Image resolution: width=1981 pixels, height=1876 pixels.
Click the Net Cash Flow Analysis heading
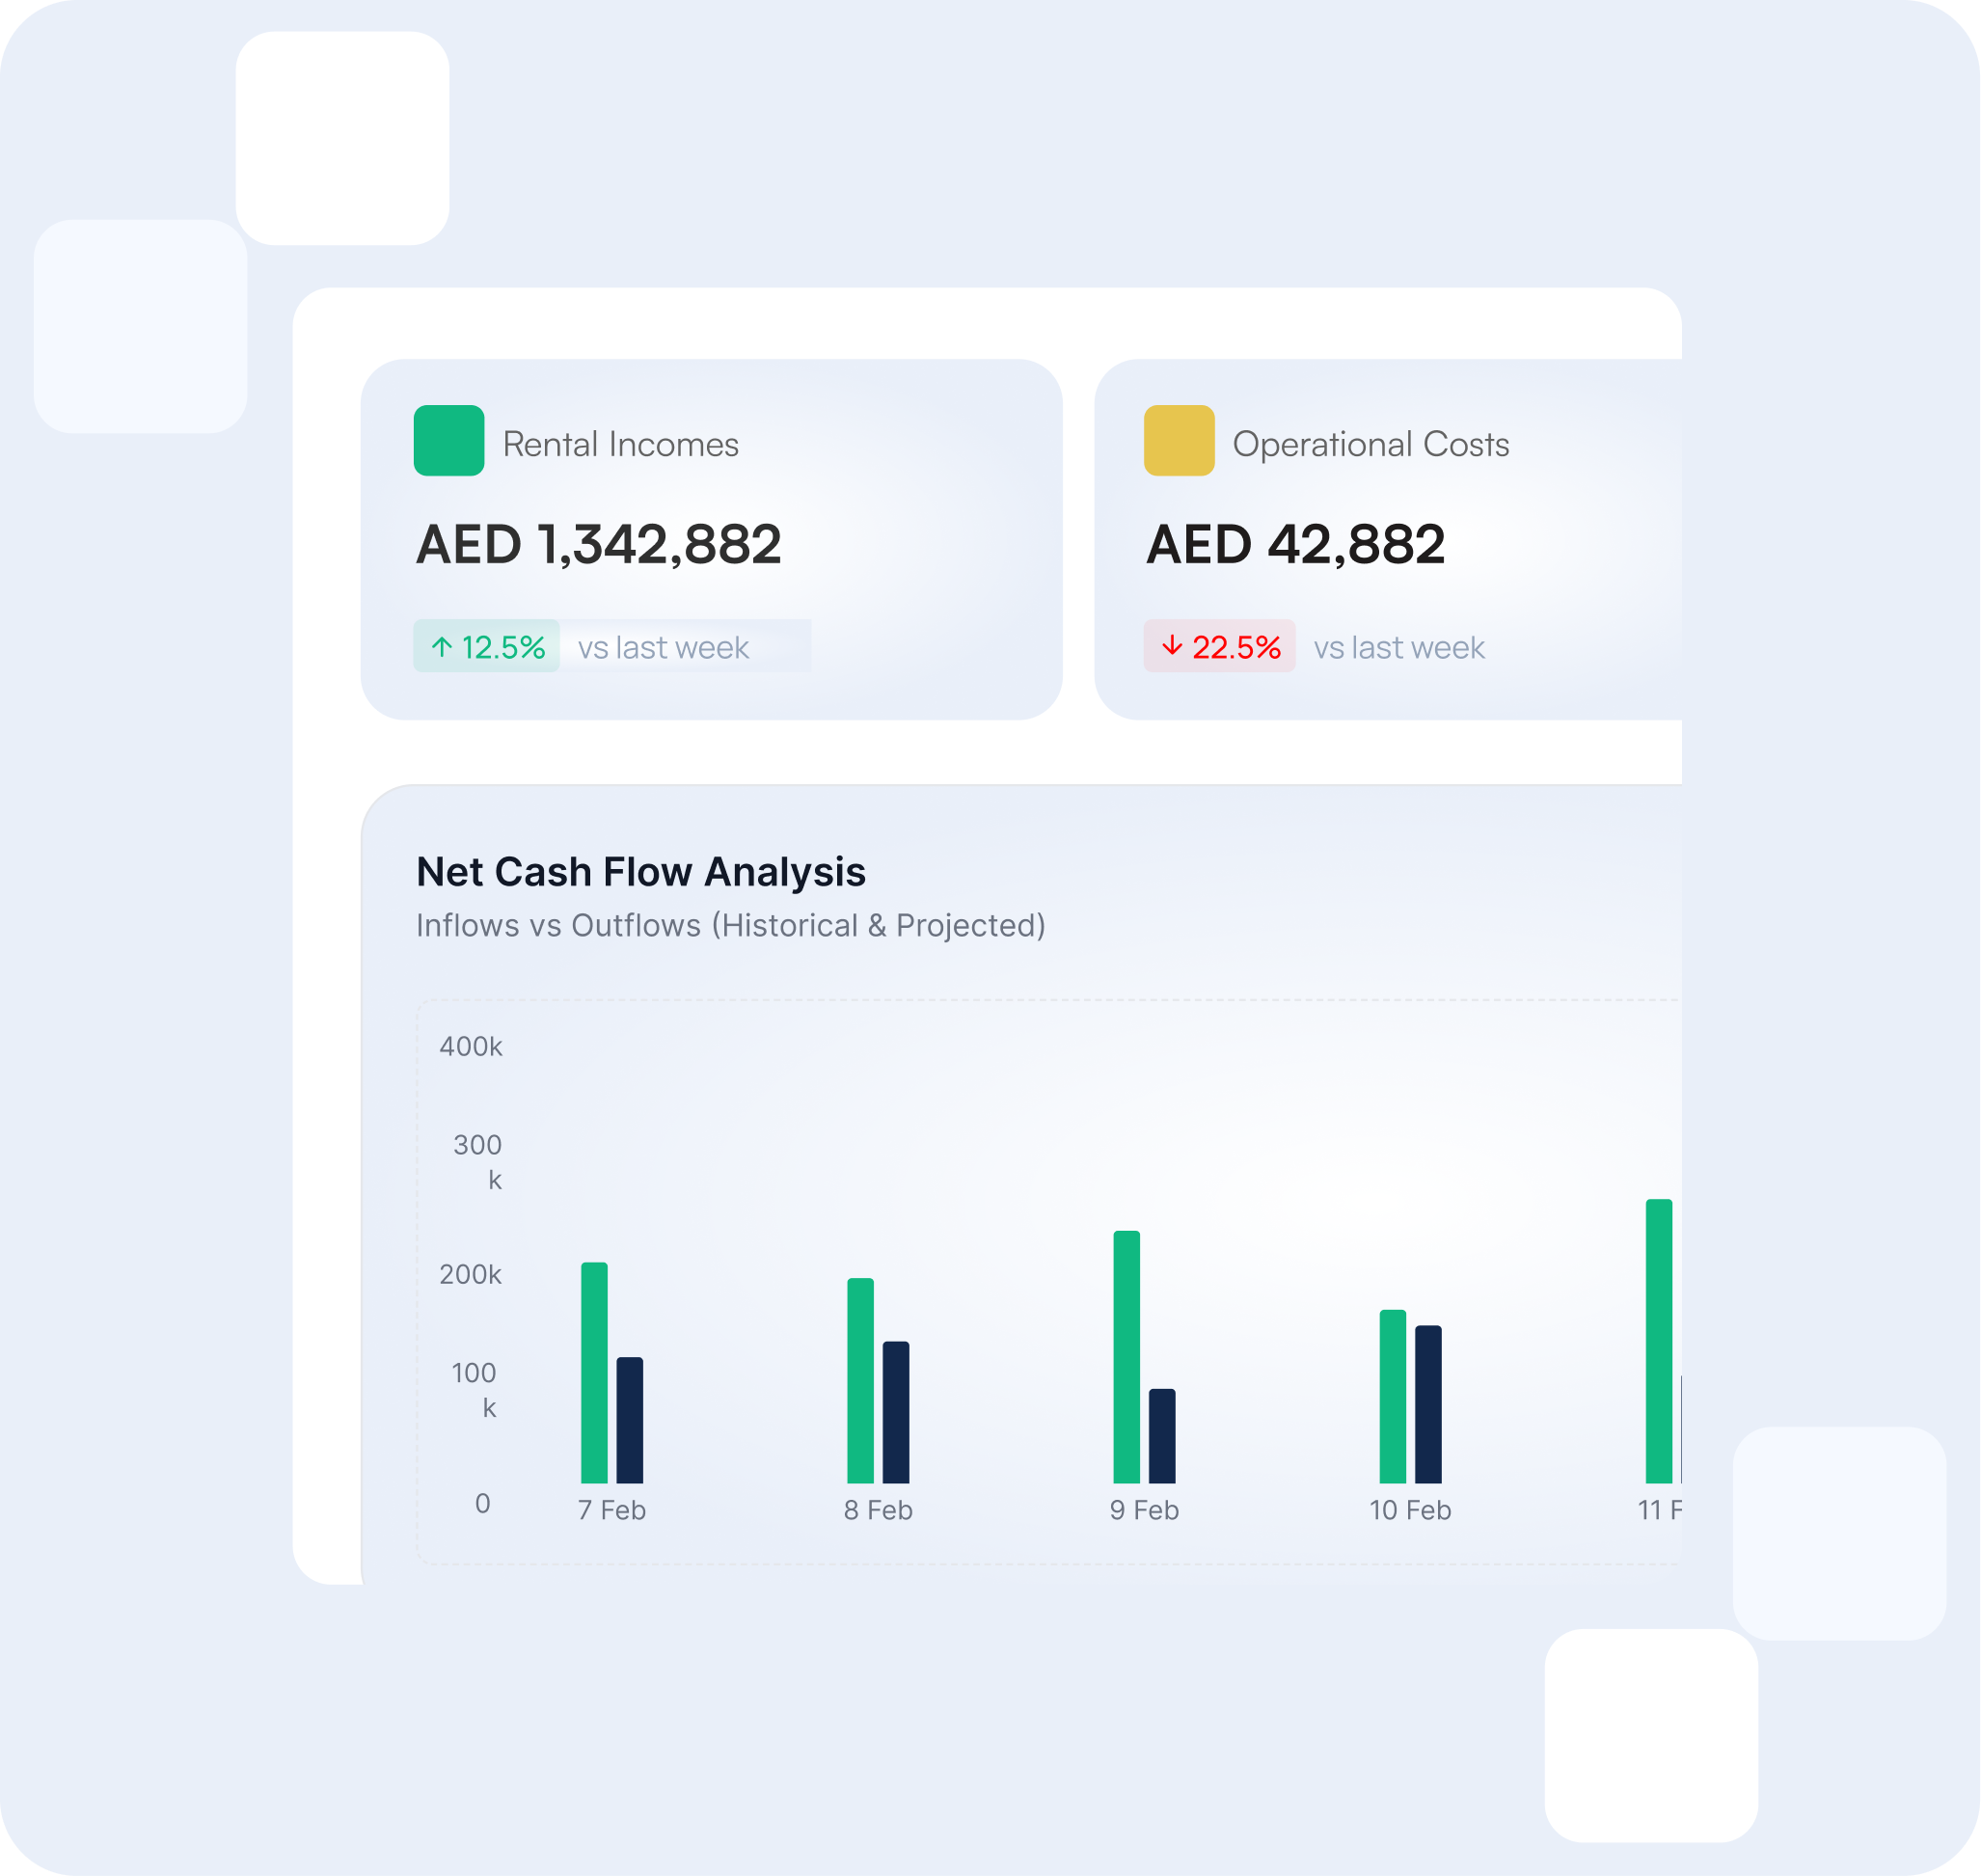tap(641, 872)
